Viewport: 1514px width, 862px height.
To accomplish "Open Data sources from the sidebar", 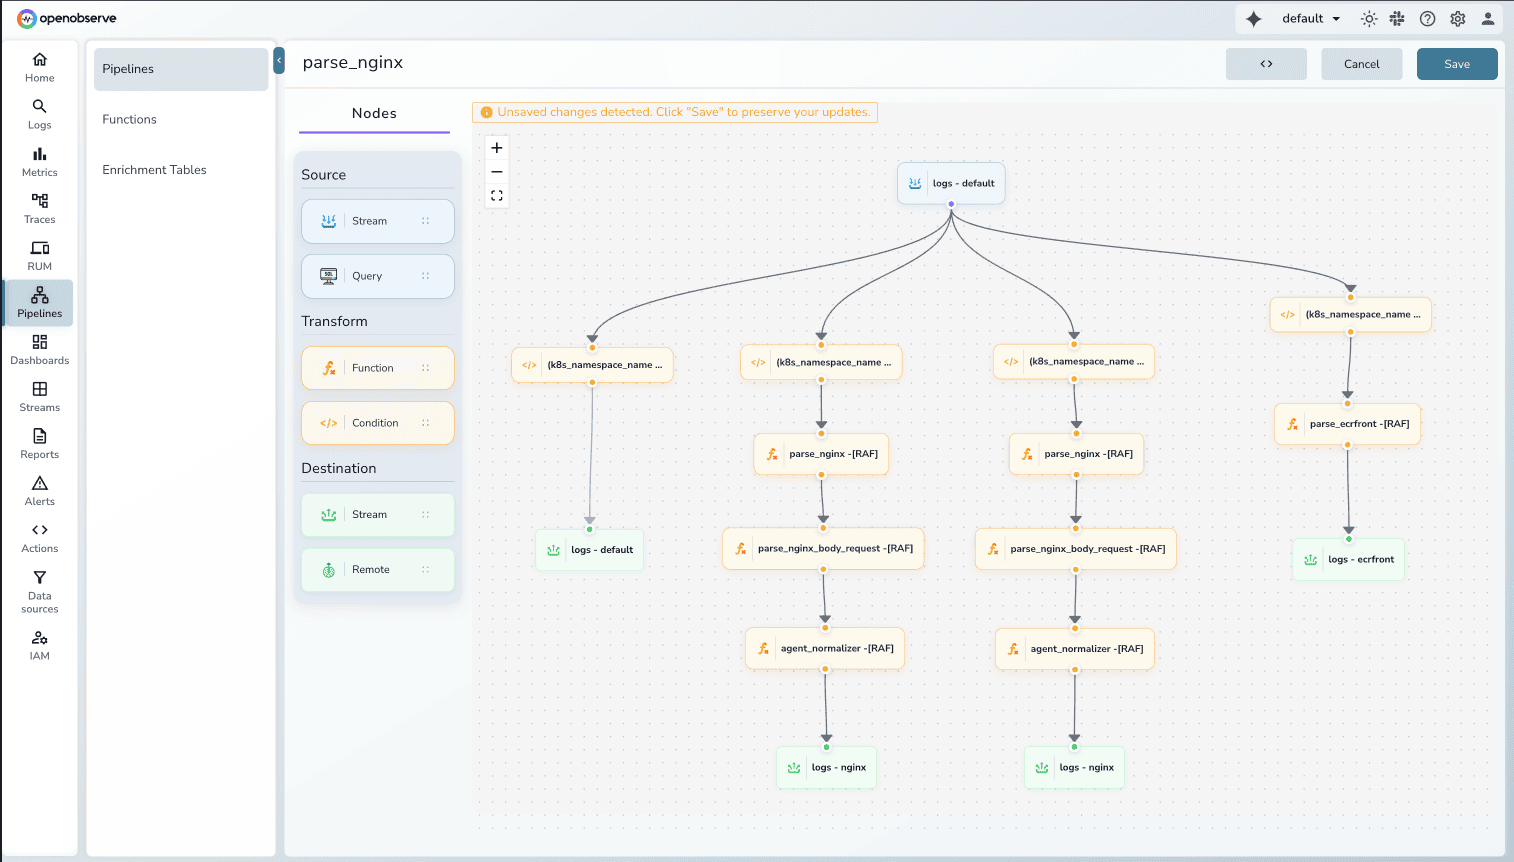I will [x=39, y=590].
